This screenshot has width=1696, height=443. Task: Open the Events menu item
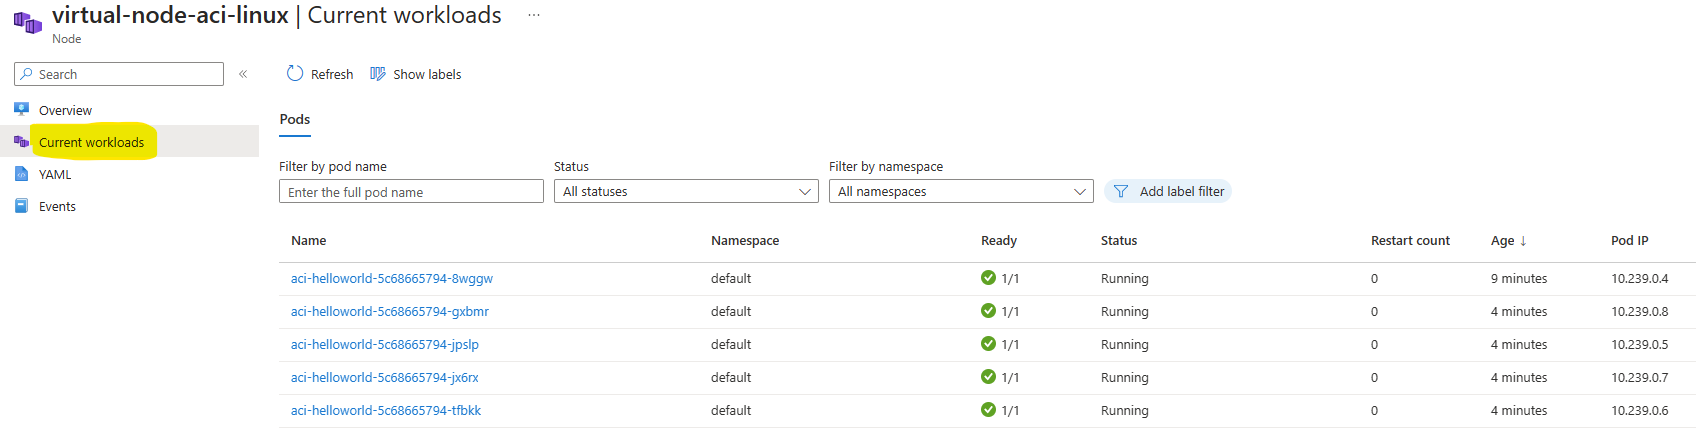pyautogui.click(x=57, y=207)
